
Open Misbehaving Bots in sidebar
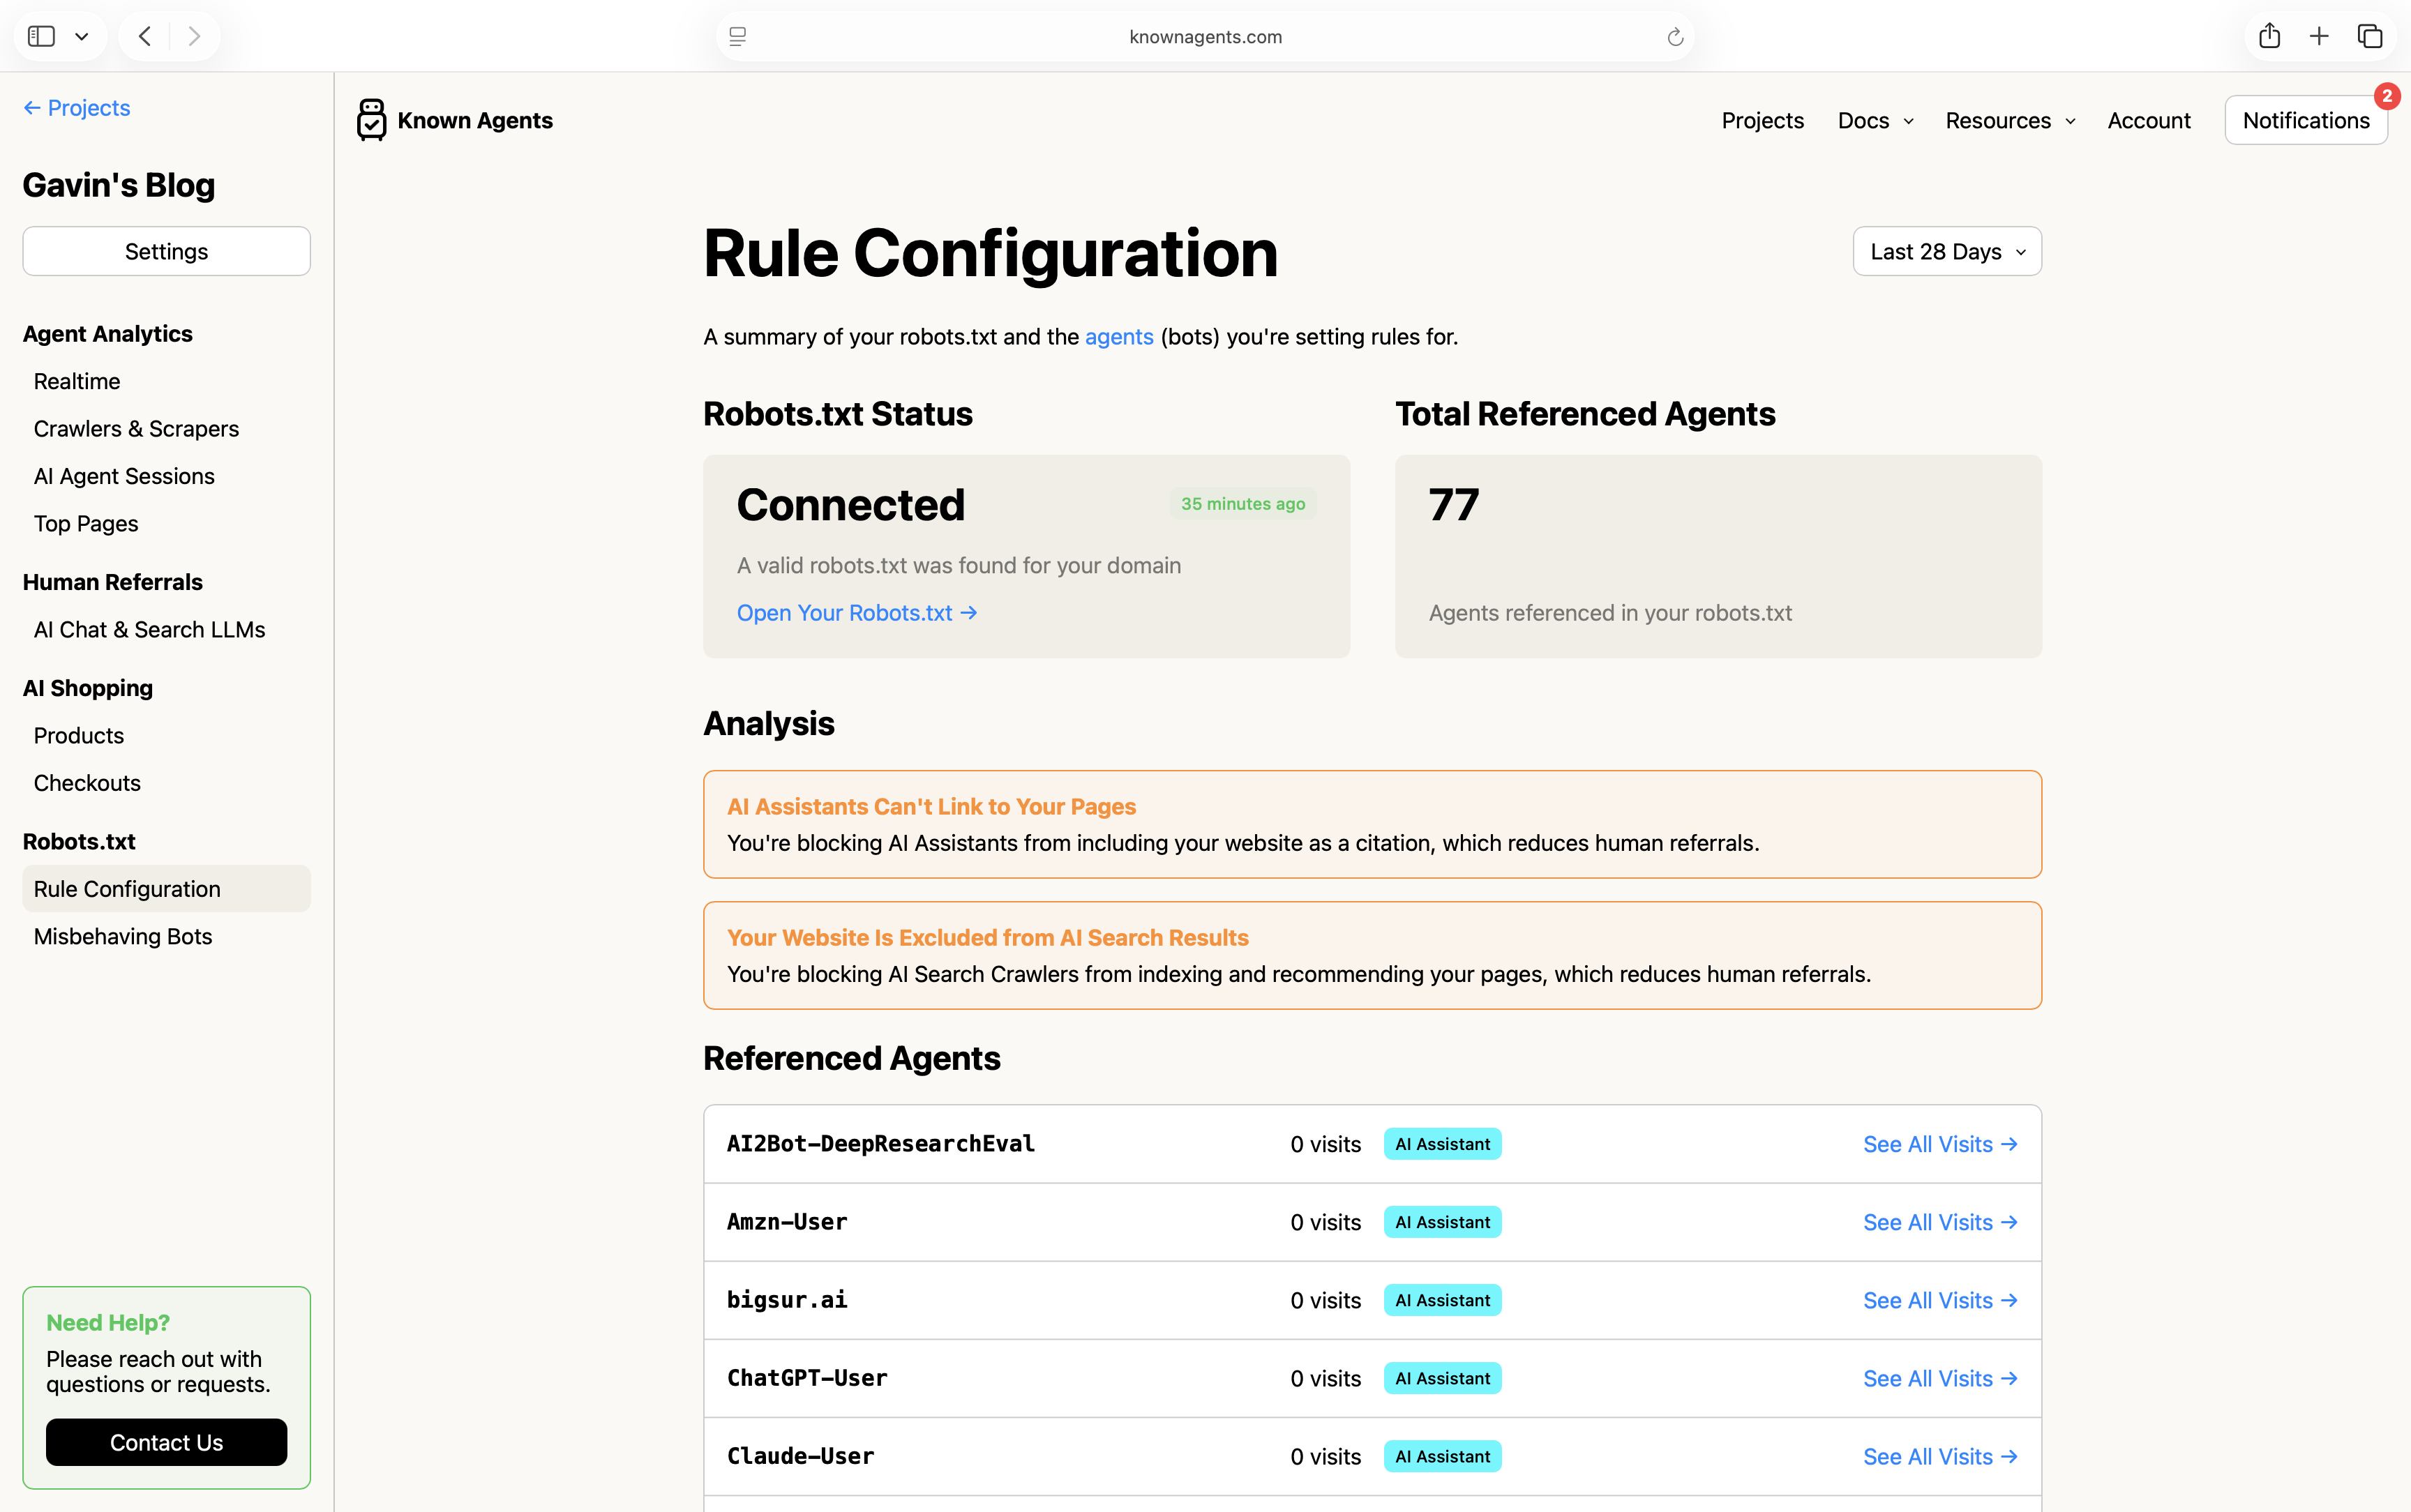[x=123, y=936]
